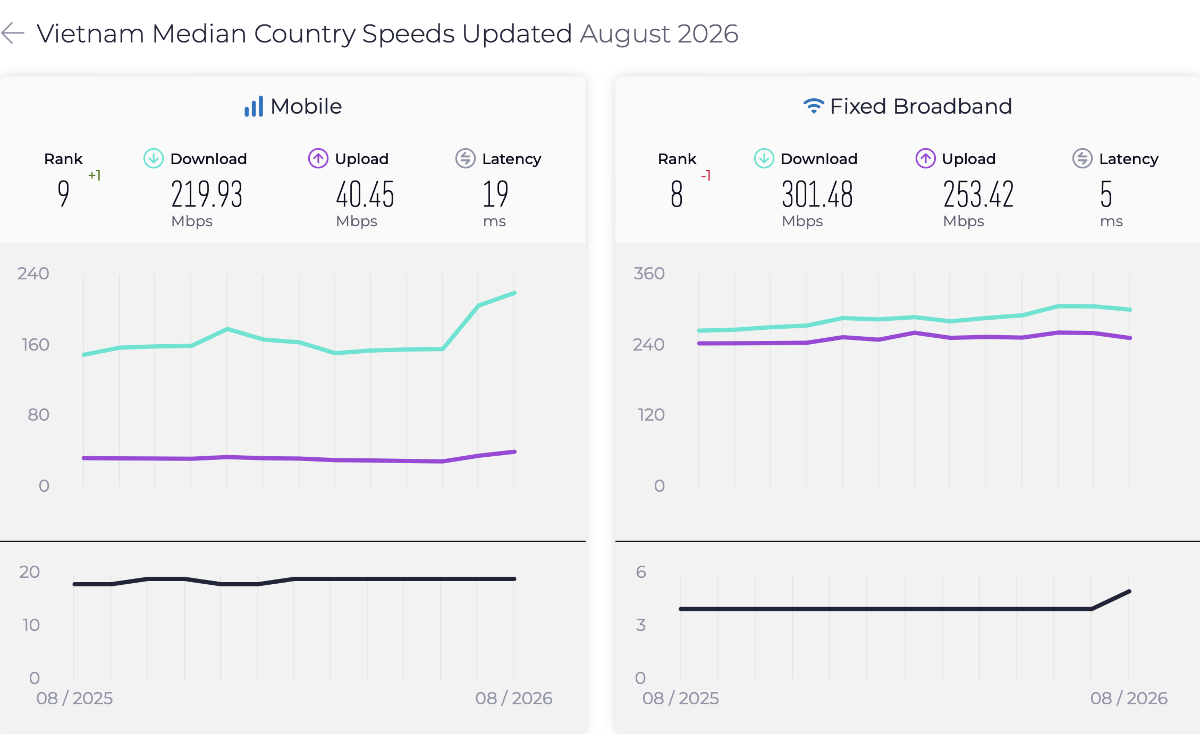Click the Mobile Download arrow icon

pos(153,158)
